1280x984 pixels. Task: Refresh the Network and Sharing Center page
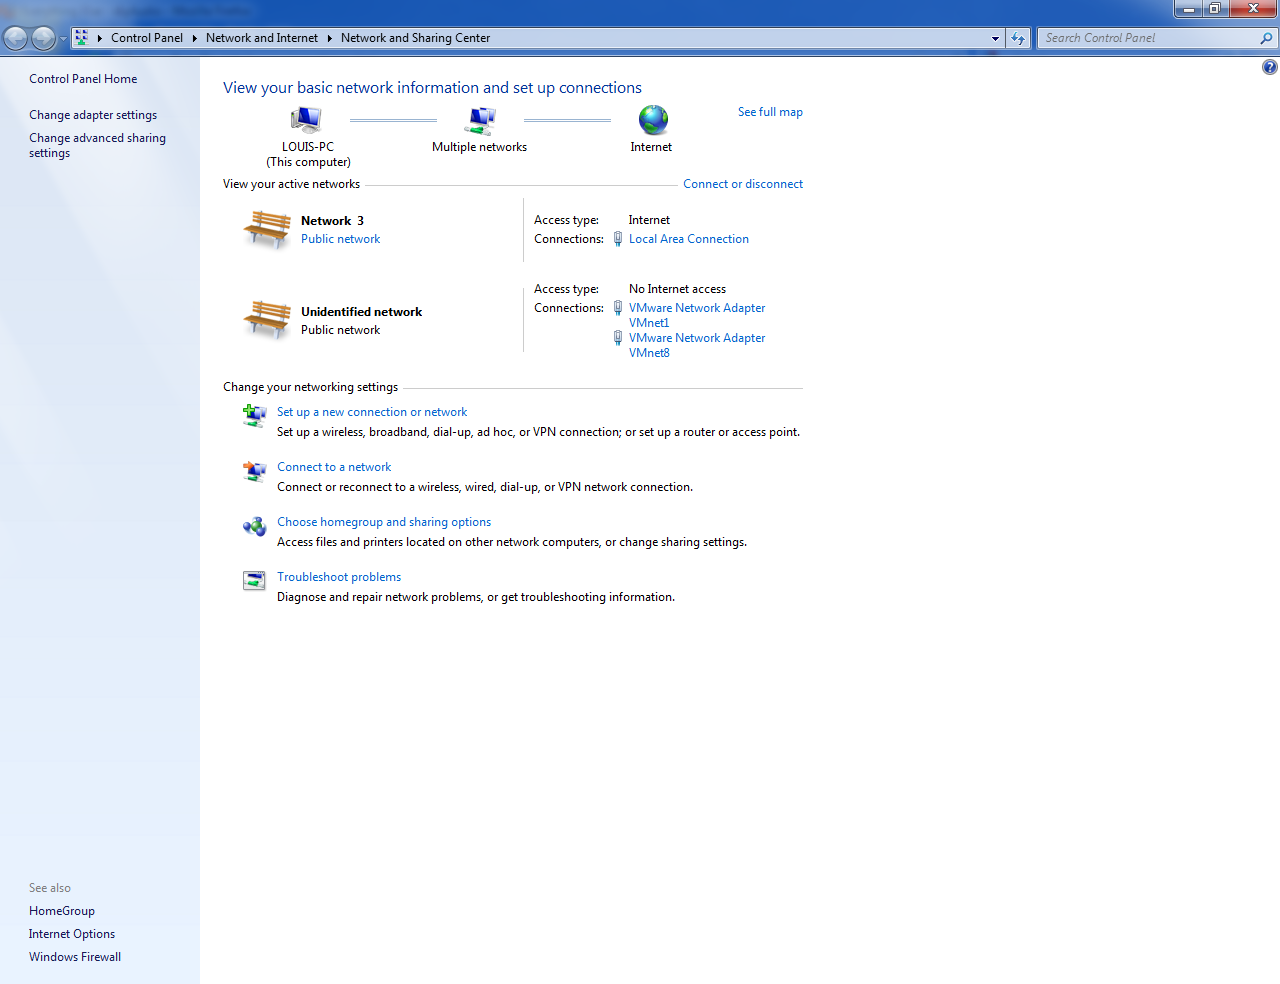coord(1018,38)
